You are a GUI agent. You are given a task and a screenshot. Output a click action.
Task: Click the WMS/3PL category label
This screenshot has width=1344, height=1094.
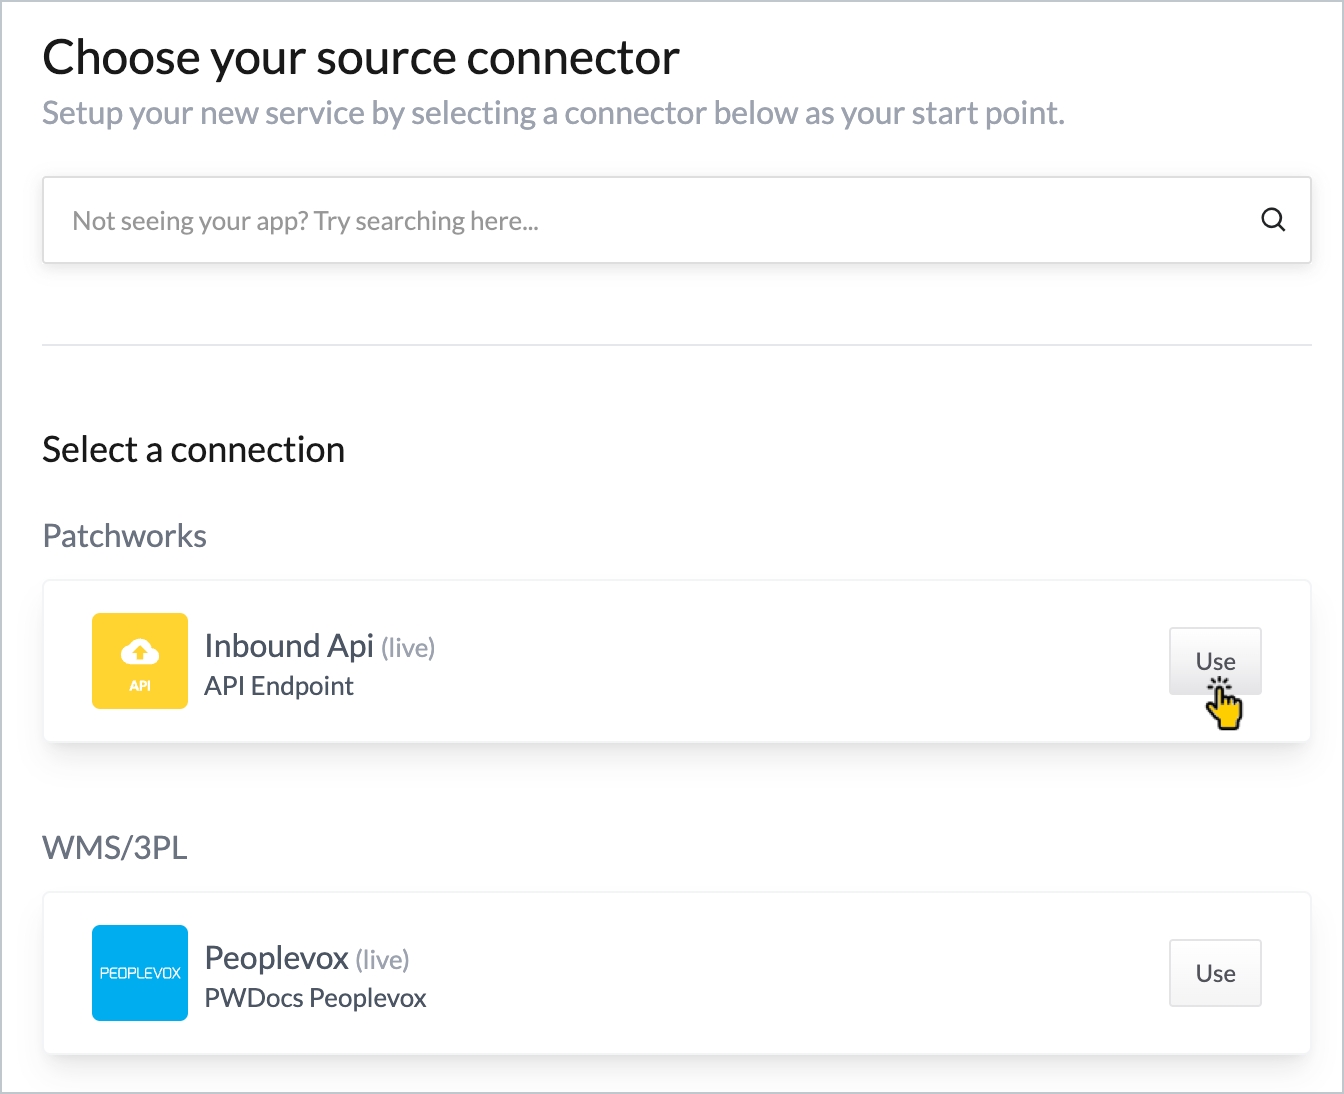(x=115, y=848)
